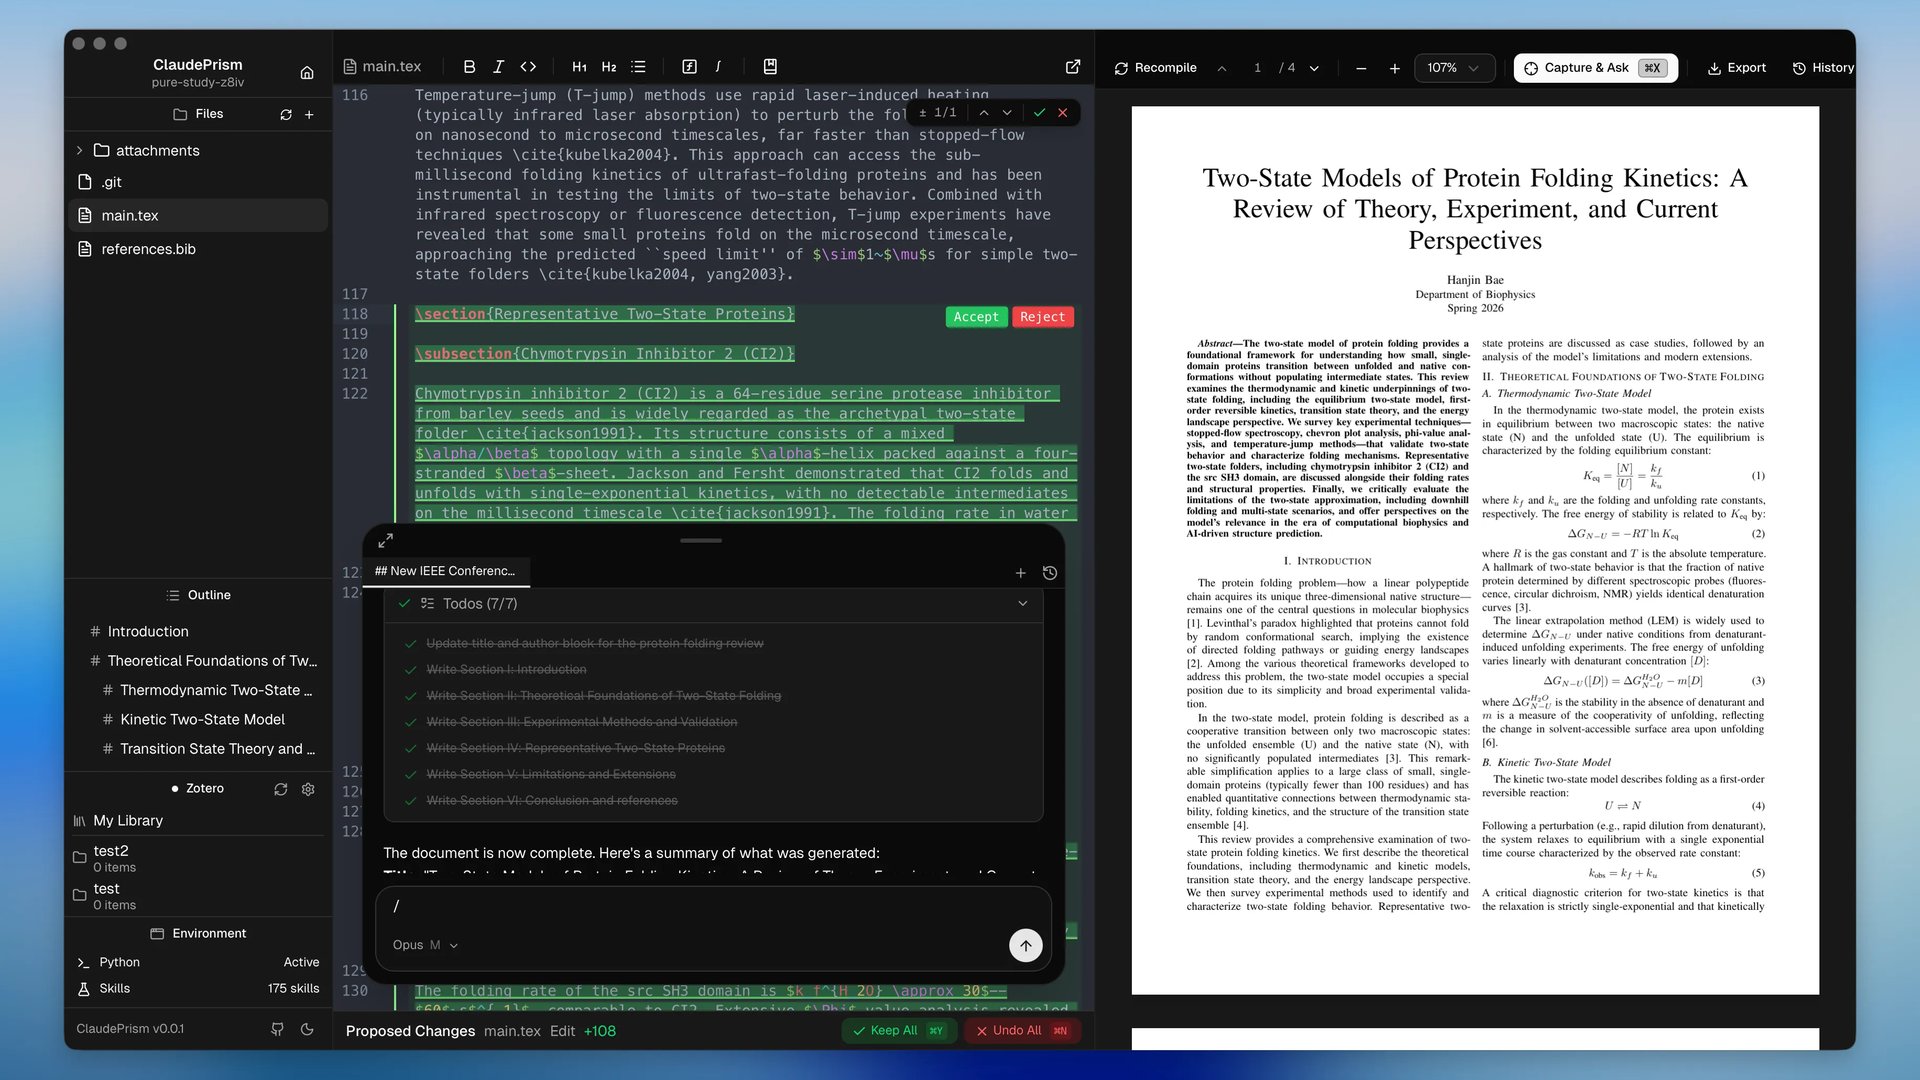
Task: Insert inline code with code icon
Action: [x=528, y=67]
